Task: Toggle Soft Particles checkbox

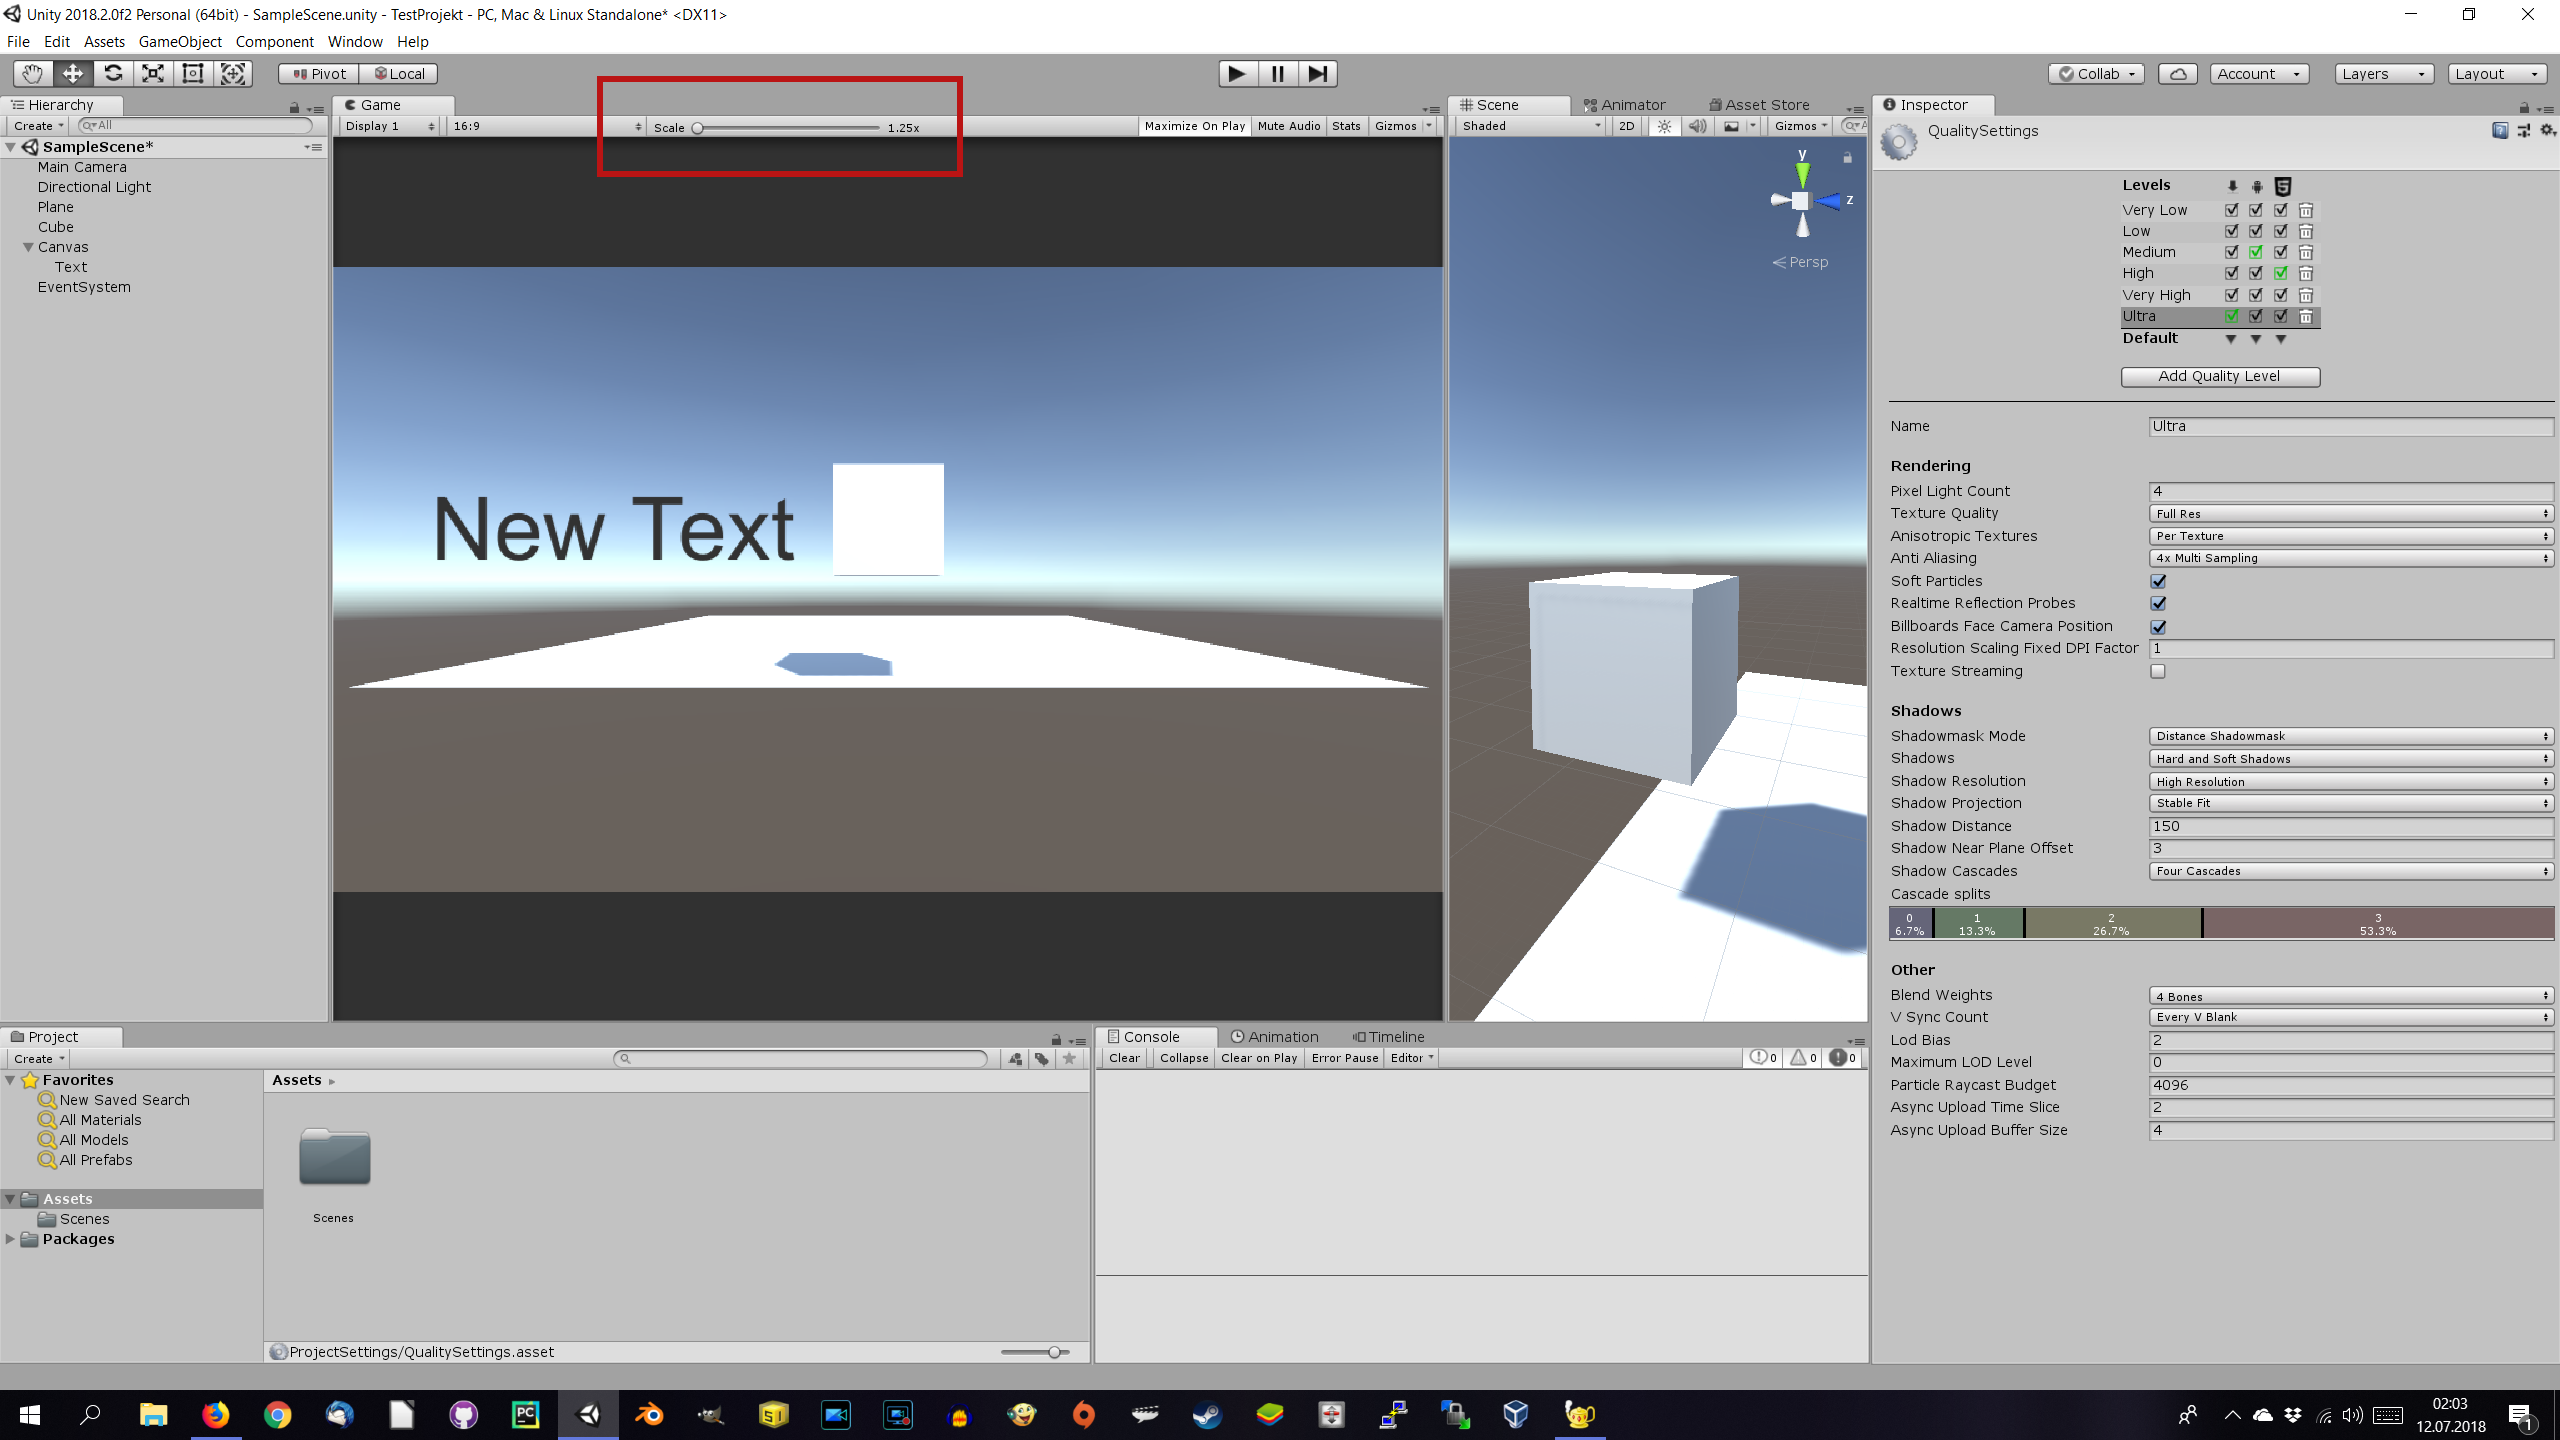Action: click(x=2157, y=580)
